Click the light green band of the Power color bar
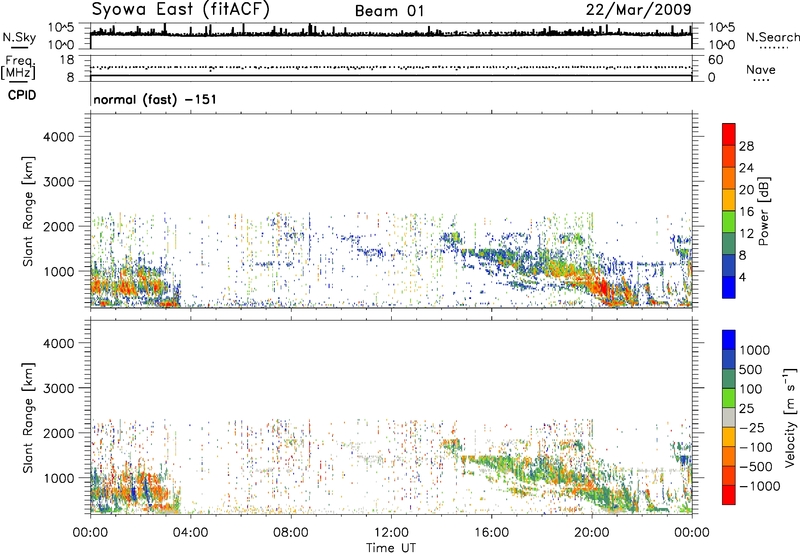This screenshot has height=554, width=800. click(729, 221)
